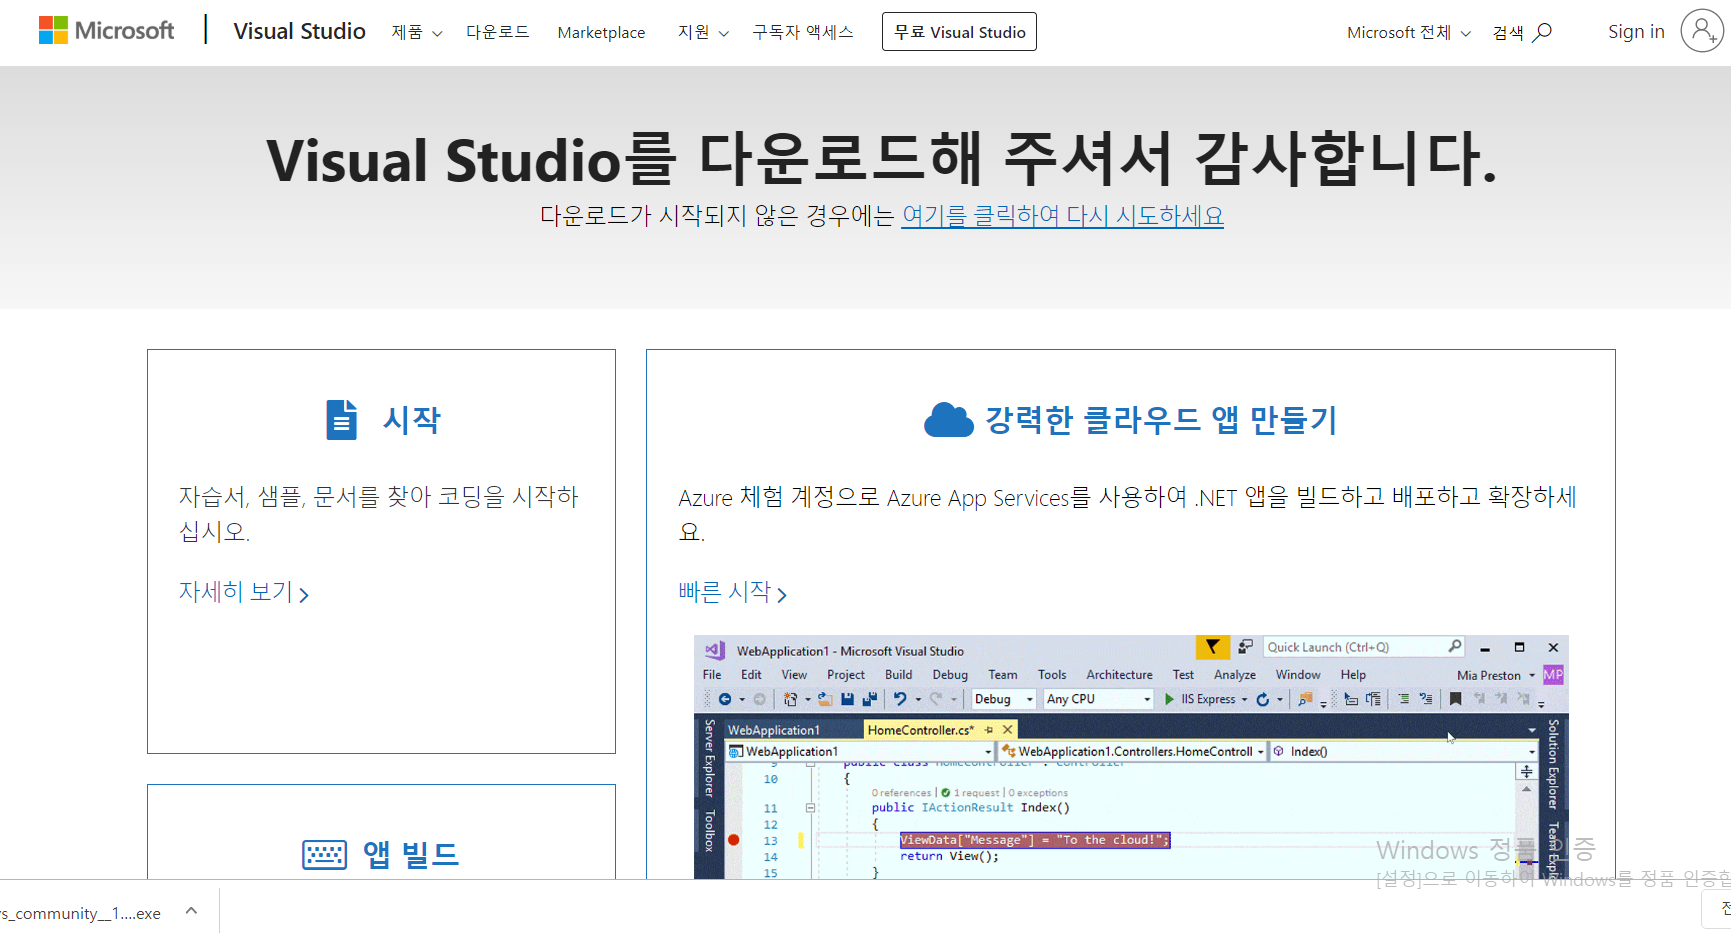Image resolution: width=1731 pixels, height=936 pixels.
Task: Click the retry download link
Action: [1062, 215]
